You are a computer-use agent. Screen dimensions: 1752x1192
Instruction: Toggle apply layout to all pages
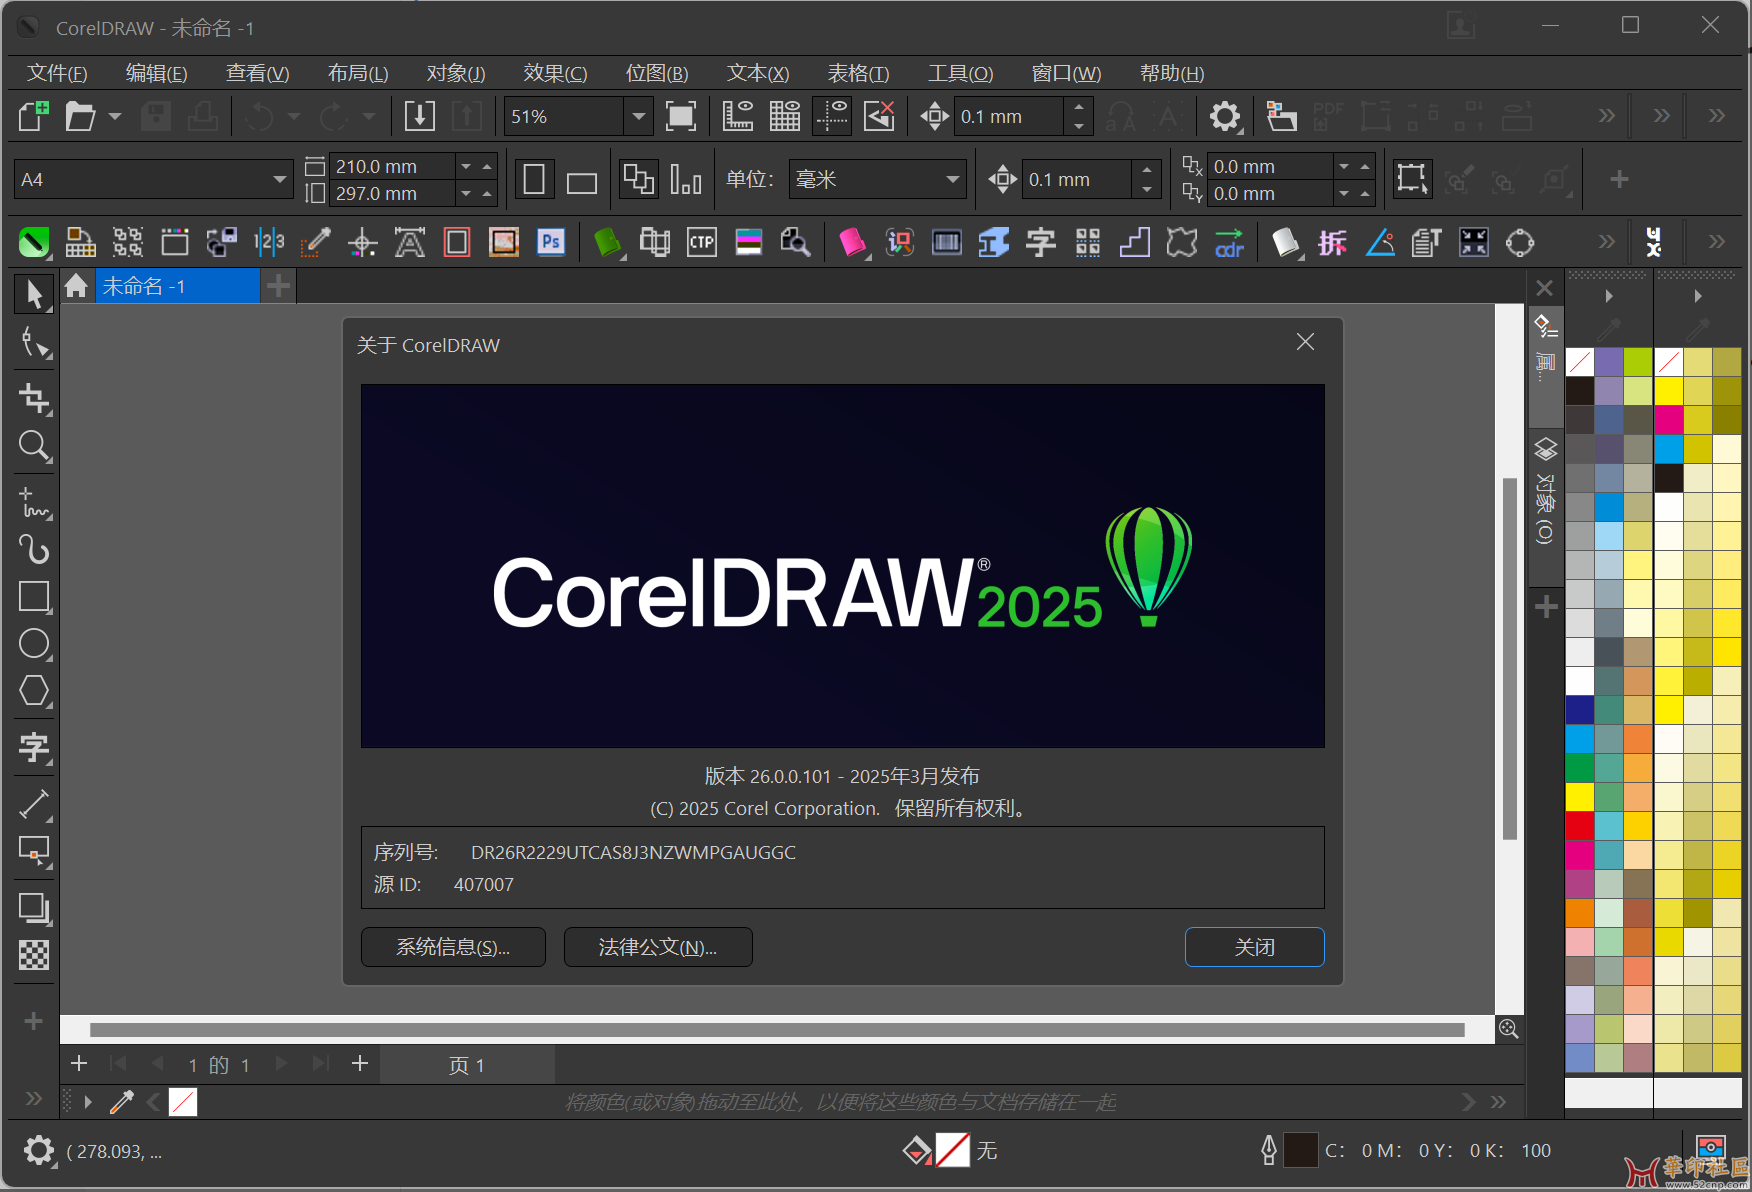coord(638,180)
